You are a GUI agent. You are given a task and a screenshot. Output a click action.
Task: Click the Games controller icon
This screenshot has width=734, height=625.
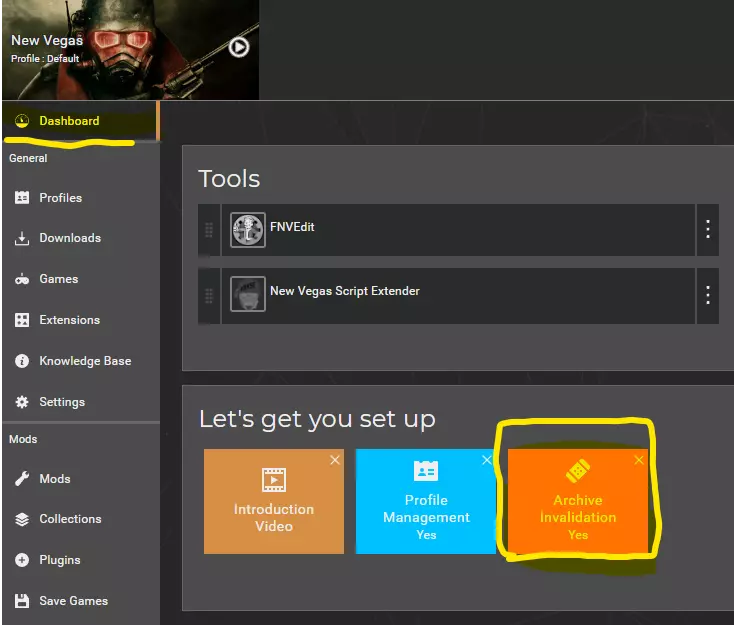pos(22,279)
